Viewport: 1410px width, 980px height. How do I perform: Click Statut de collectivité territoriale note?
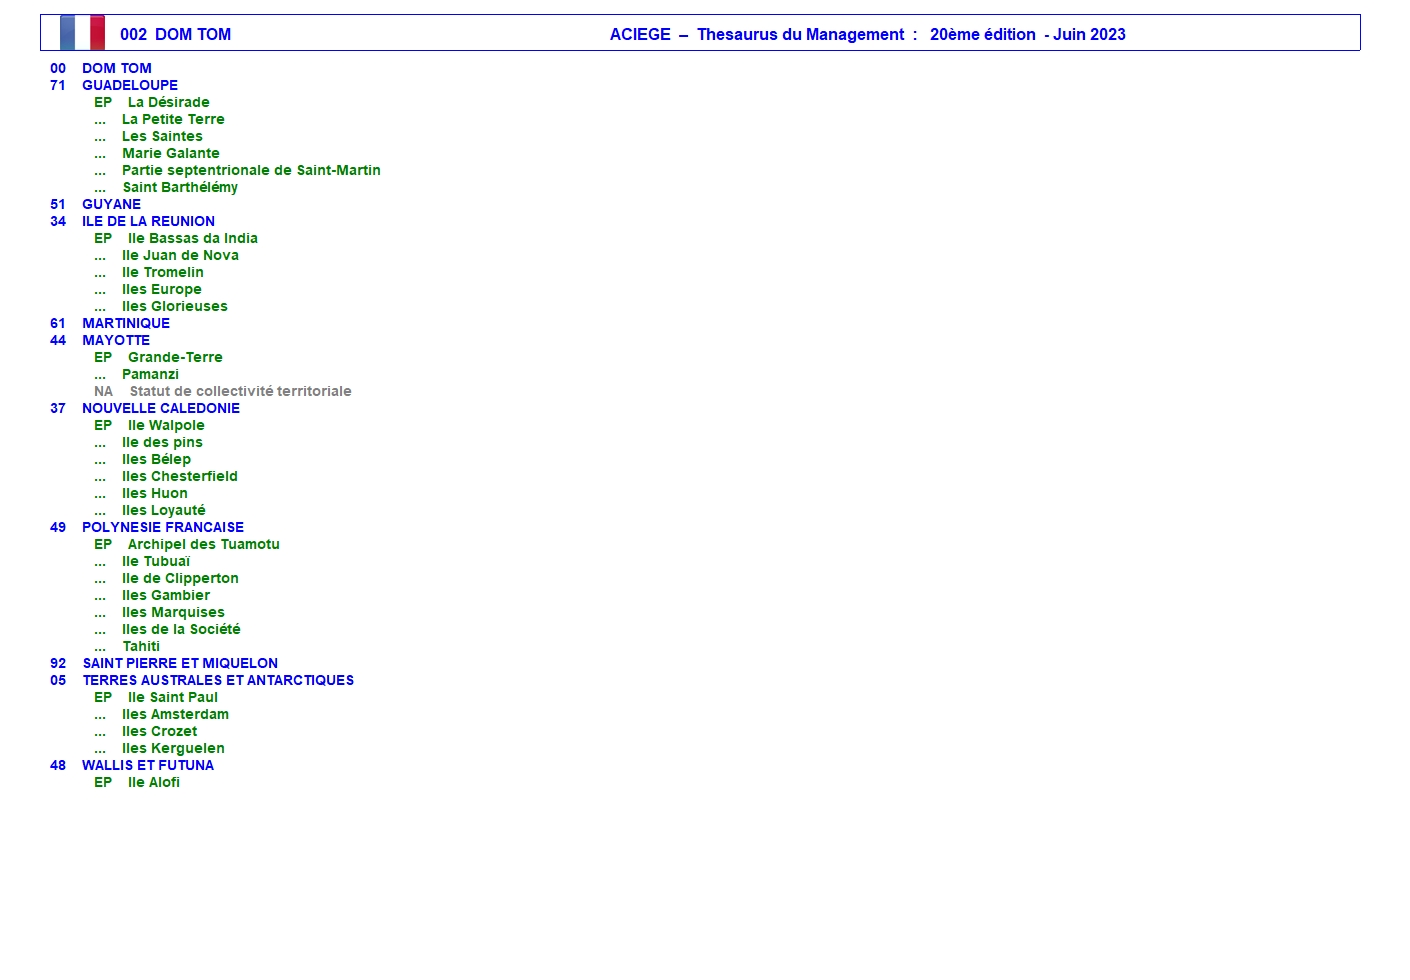(240, 391)
